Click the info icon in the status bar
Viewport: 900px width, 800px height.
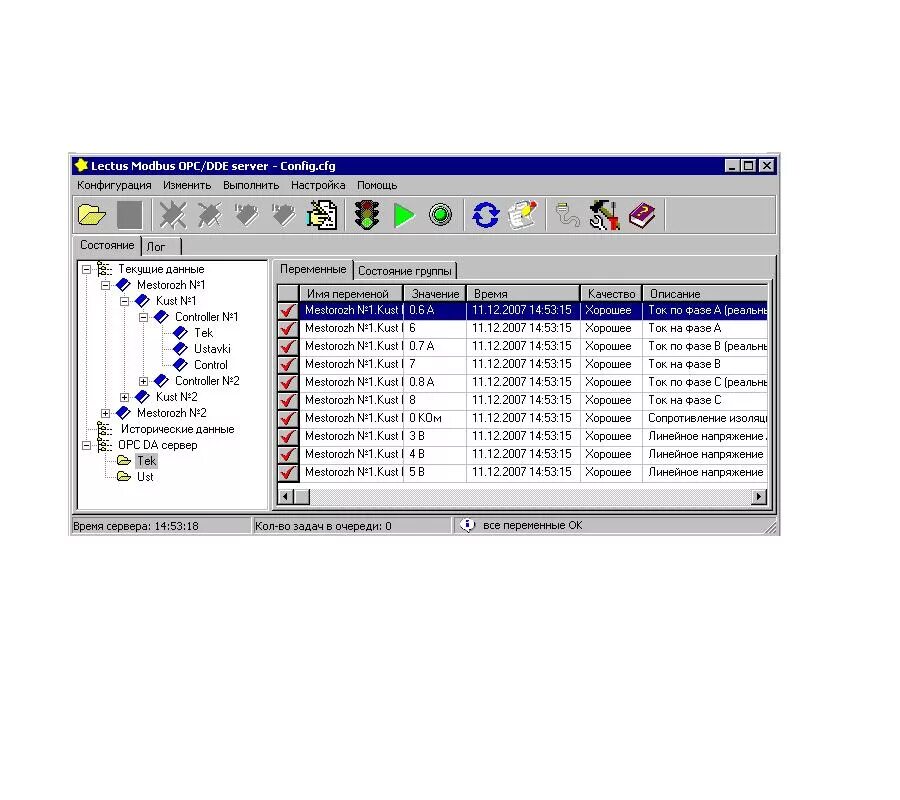[468, 525]
